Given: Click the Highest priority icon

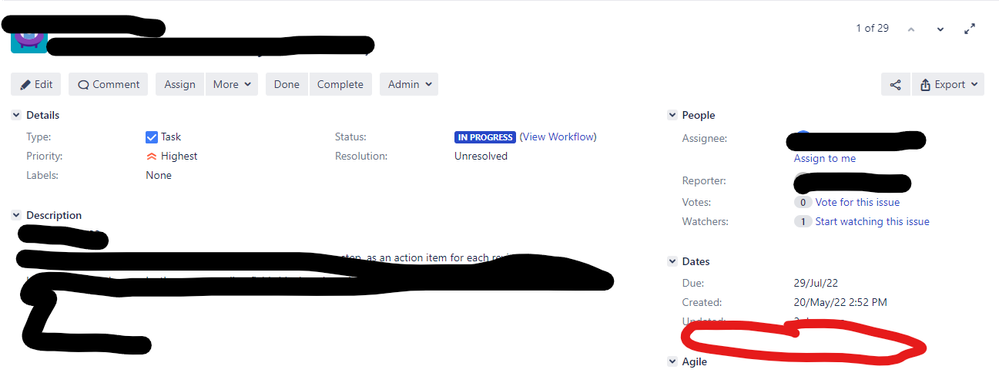Looking at the screenshot, I should pyautogui.click(x=152, y=156).
